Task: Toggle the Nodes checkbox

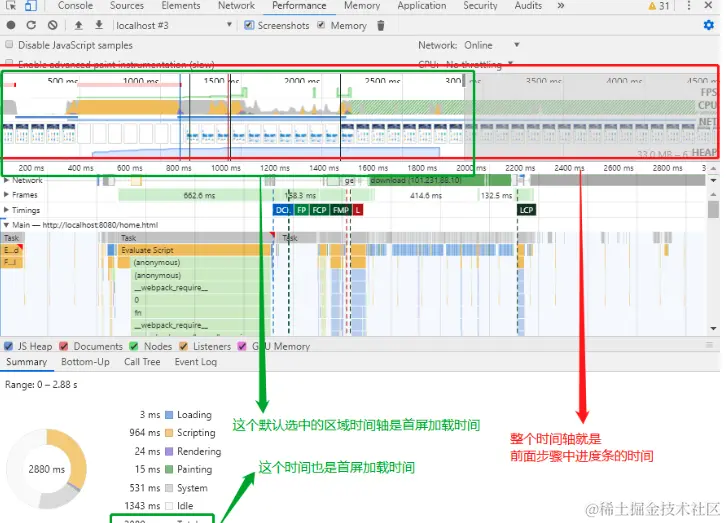Action: click(134, 346)
